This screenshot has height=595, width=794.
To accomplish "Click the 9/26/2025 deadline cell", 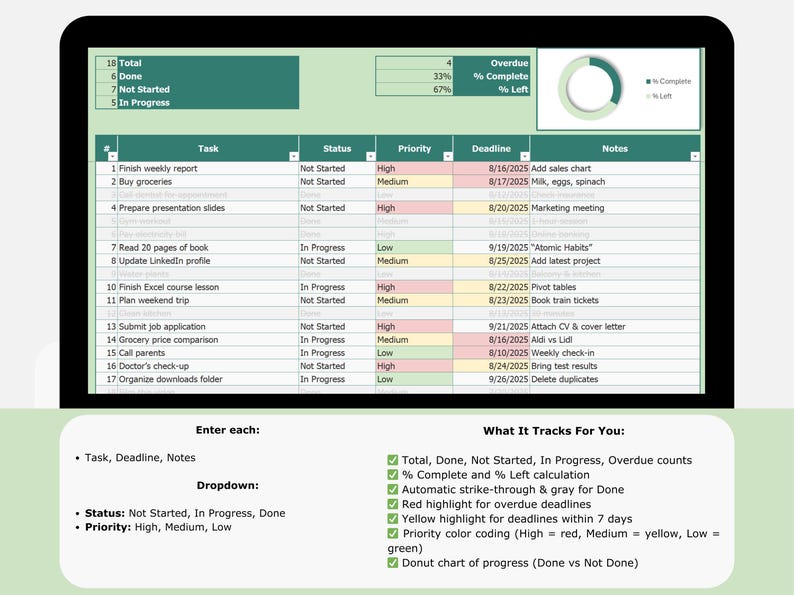I will (x=491, y=379).
